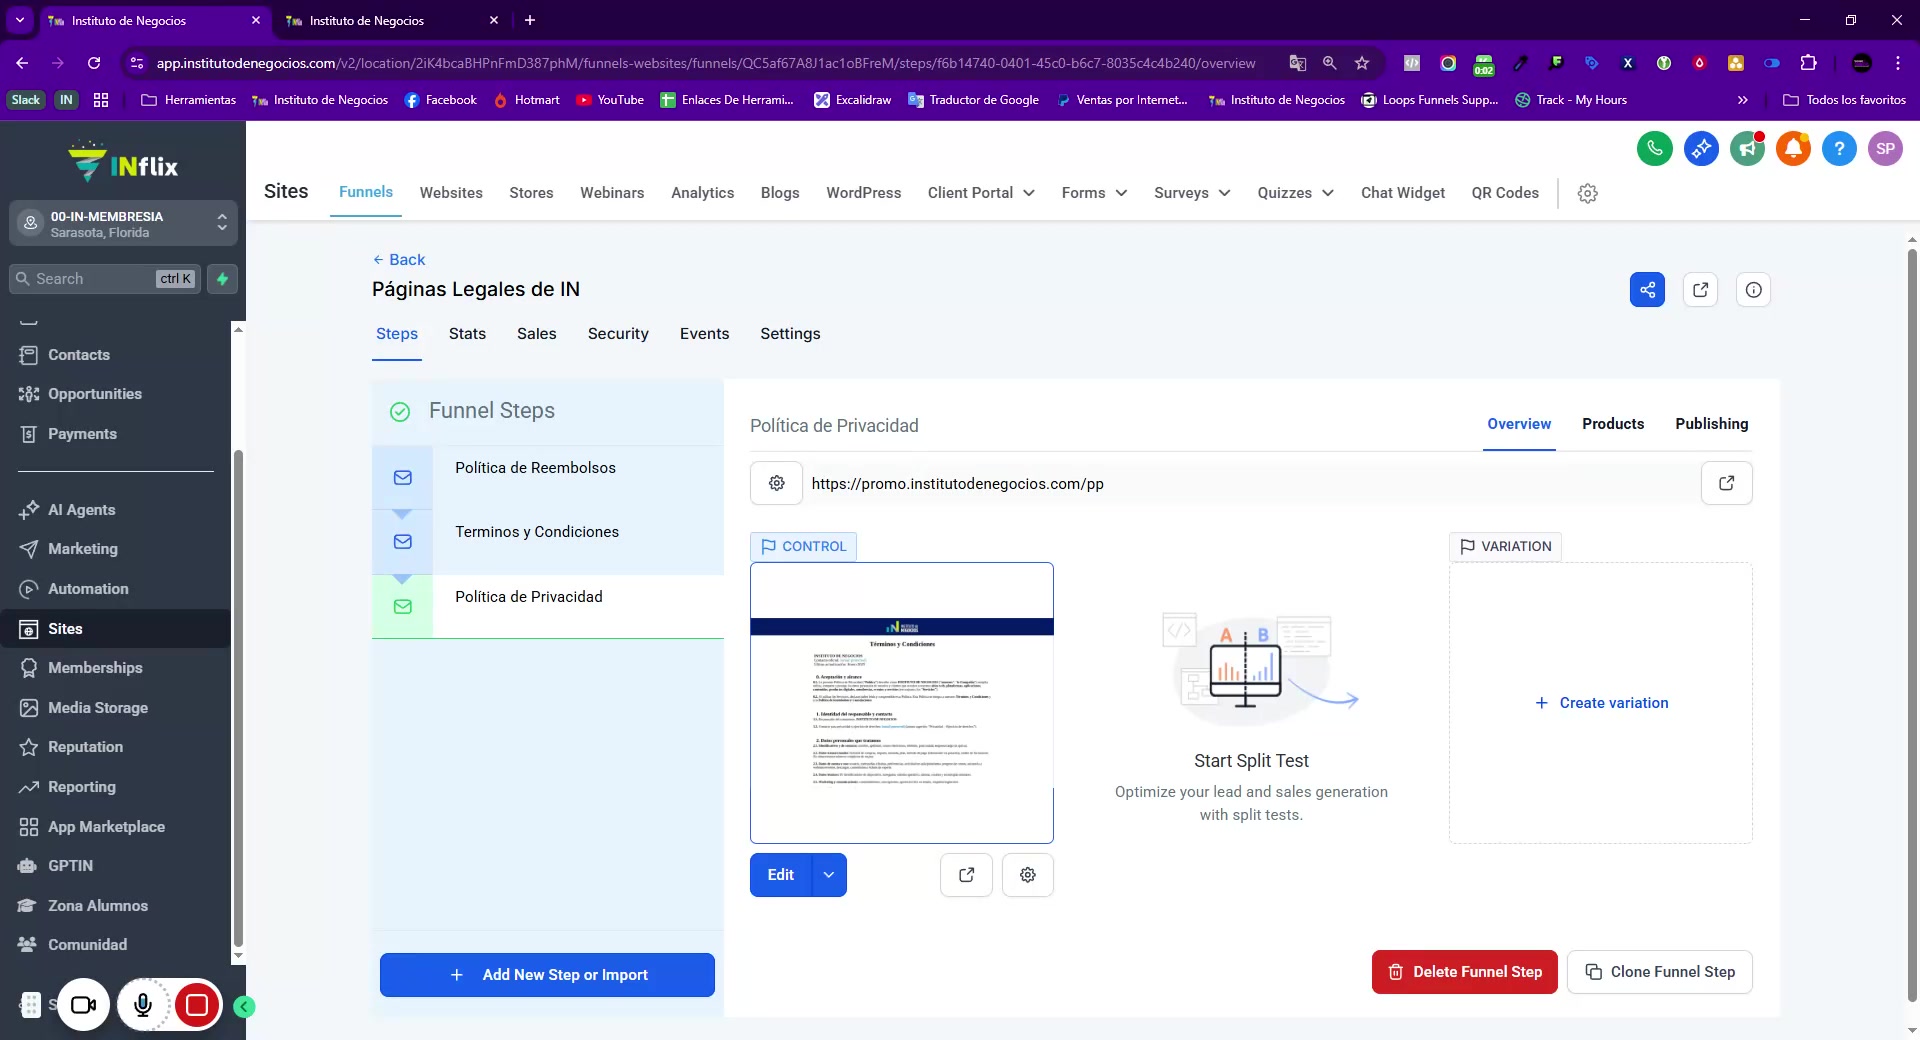Click Add New Step or Import
Image resolution: width=1920 pixels, height=1040 pixels.
point(547,975)
